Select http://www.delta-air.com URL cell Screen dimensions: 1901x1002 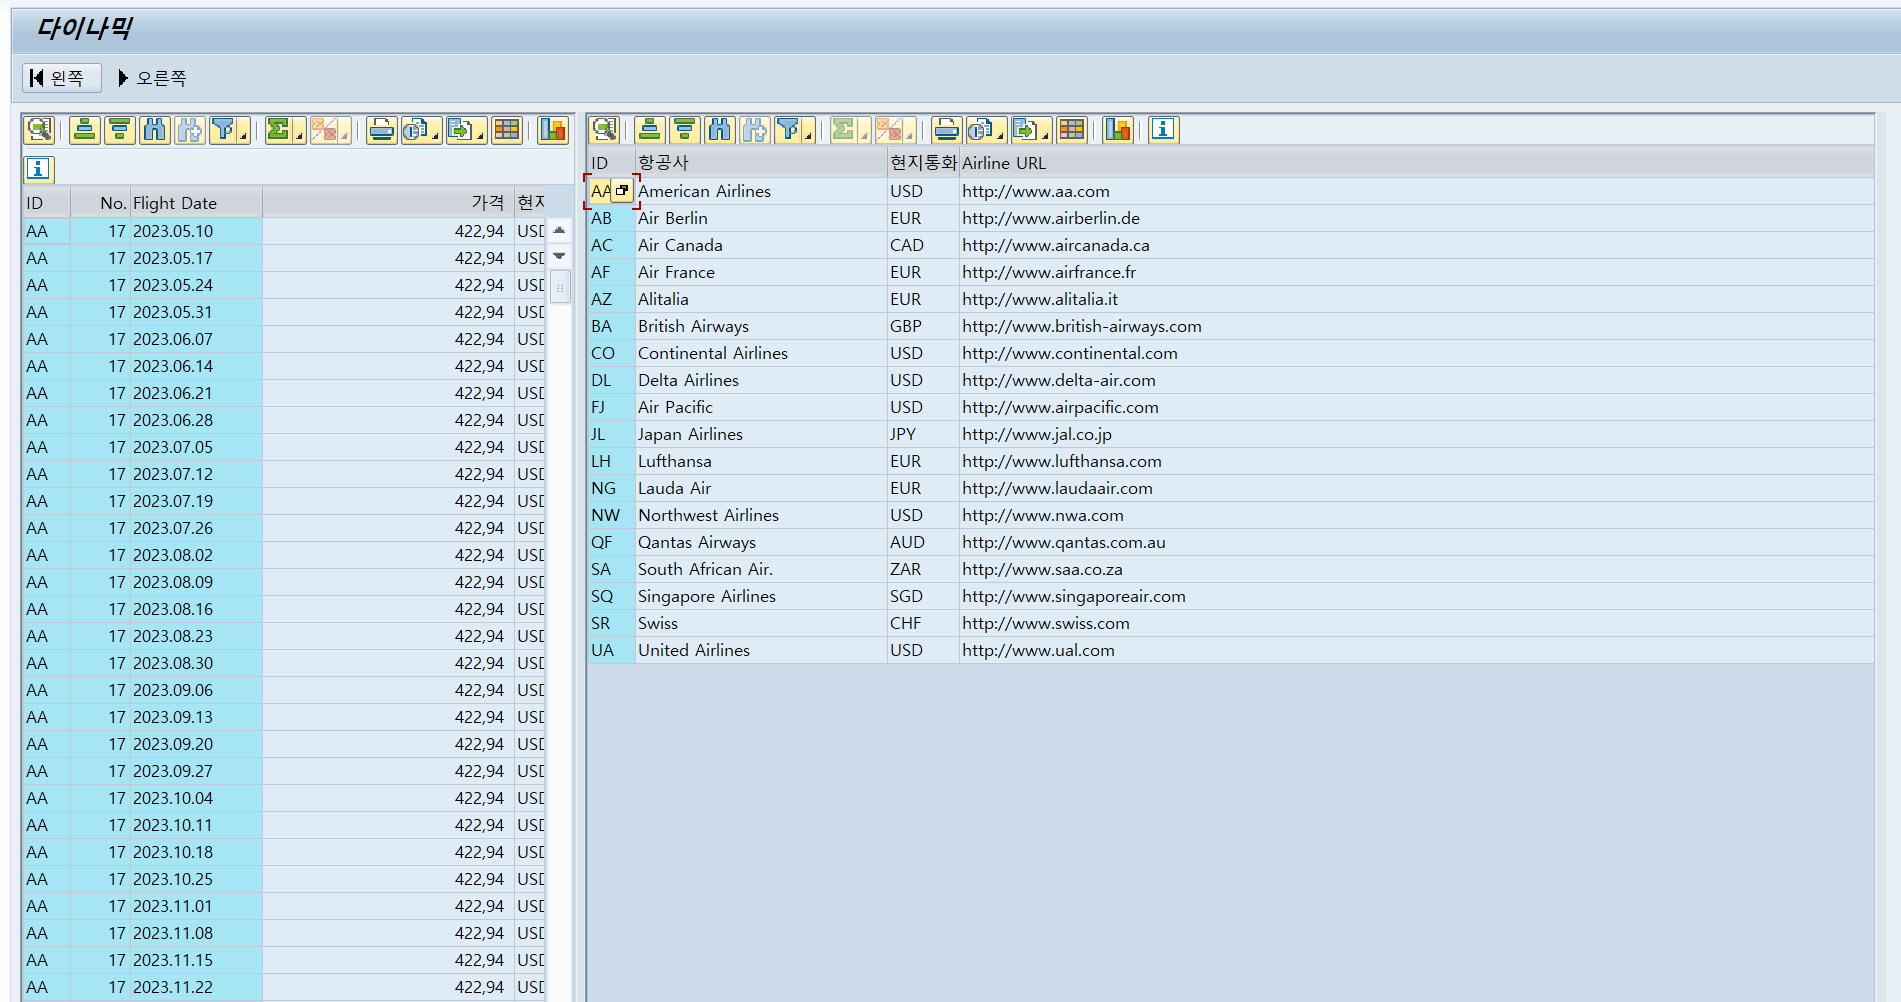[x=1416, y=380]
